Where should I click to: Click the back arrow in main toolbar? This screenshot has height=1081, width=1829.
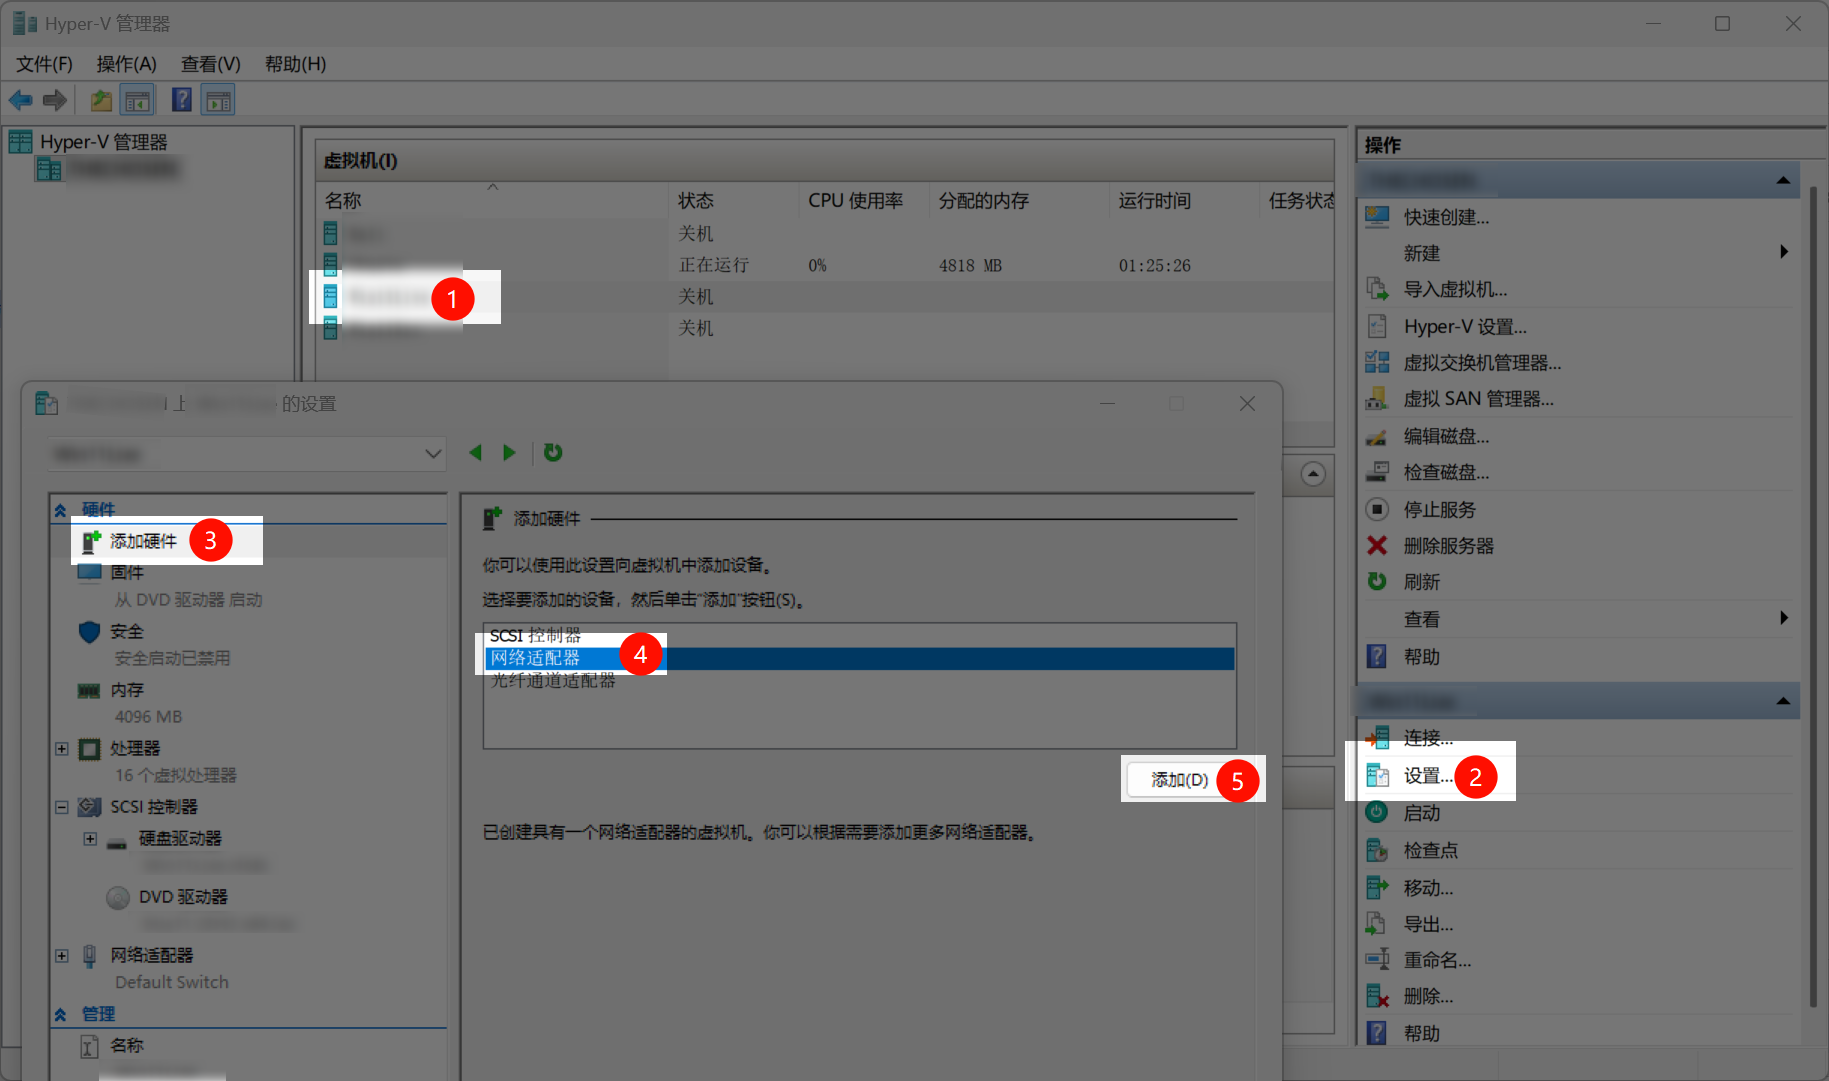(20, 100)
